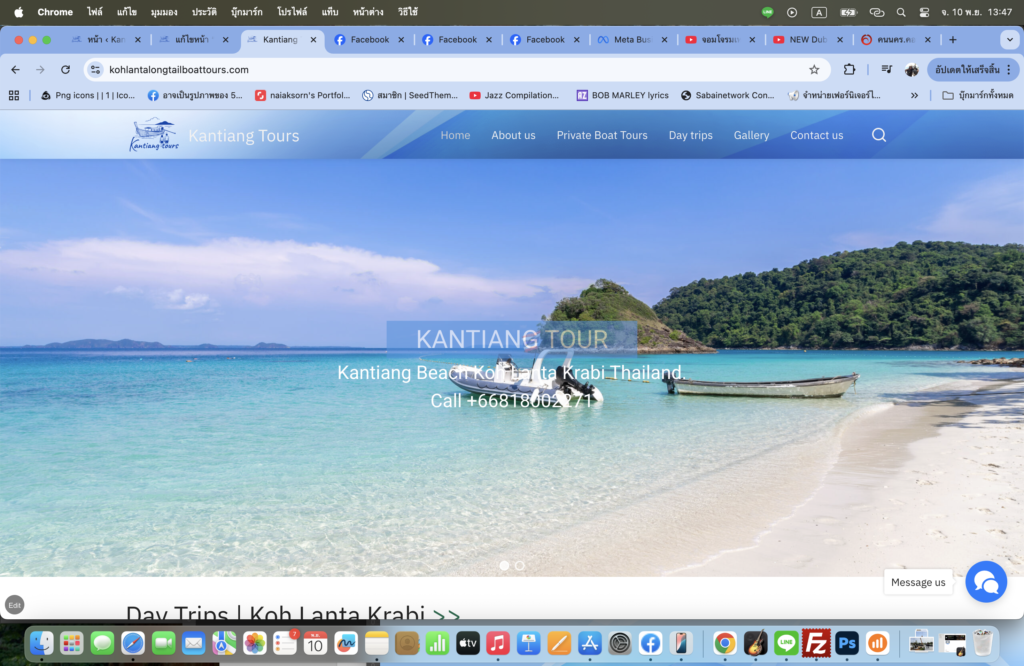This screenshot has width=1024, height=666.
Task: Open the Message us chat bubble icon
Action: click(985, 582)
